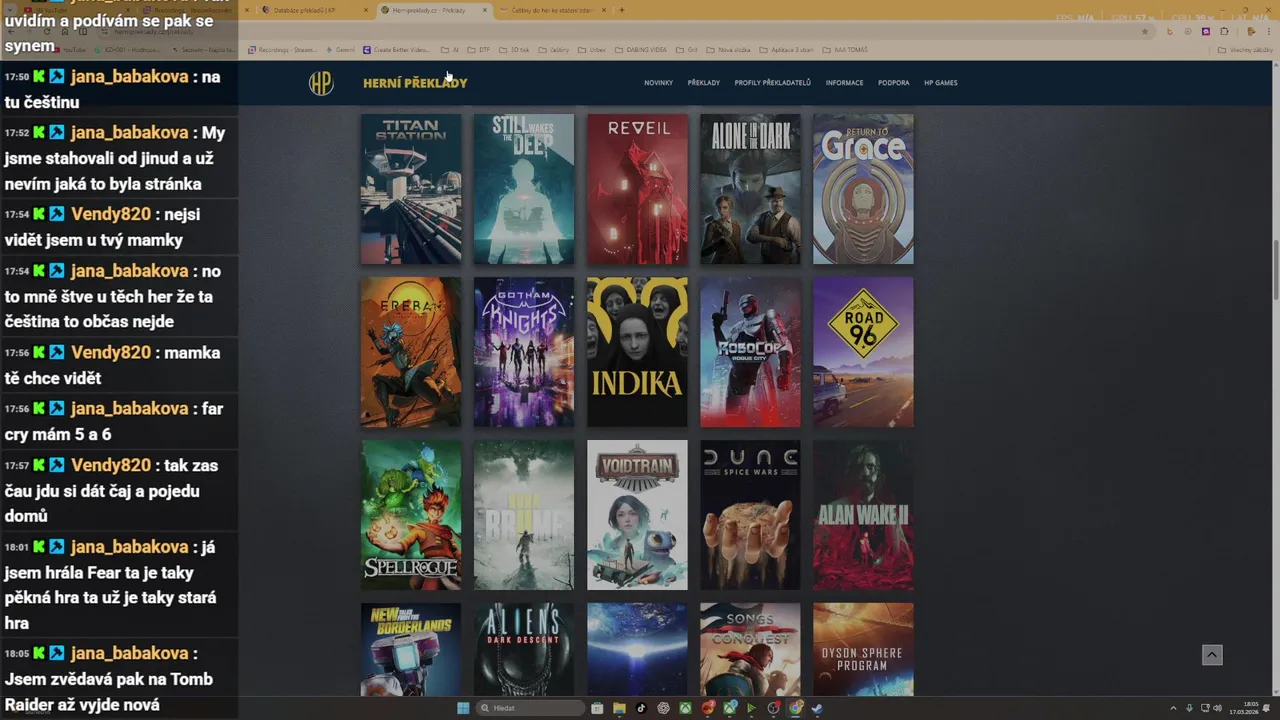Open the RoboCop Rogue City cover
This screenshot has width=1280, height=720.
pyautogui.click(x=750, y=352)
